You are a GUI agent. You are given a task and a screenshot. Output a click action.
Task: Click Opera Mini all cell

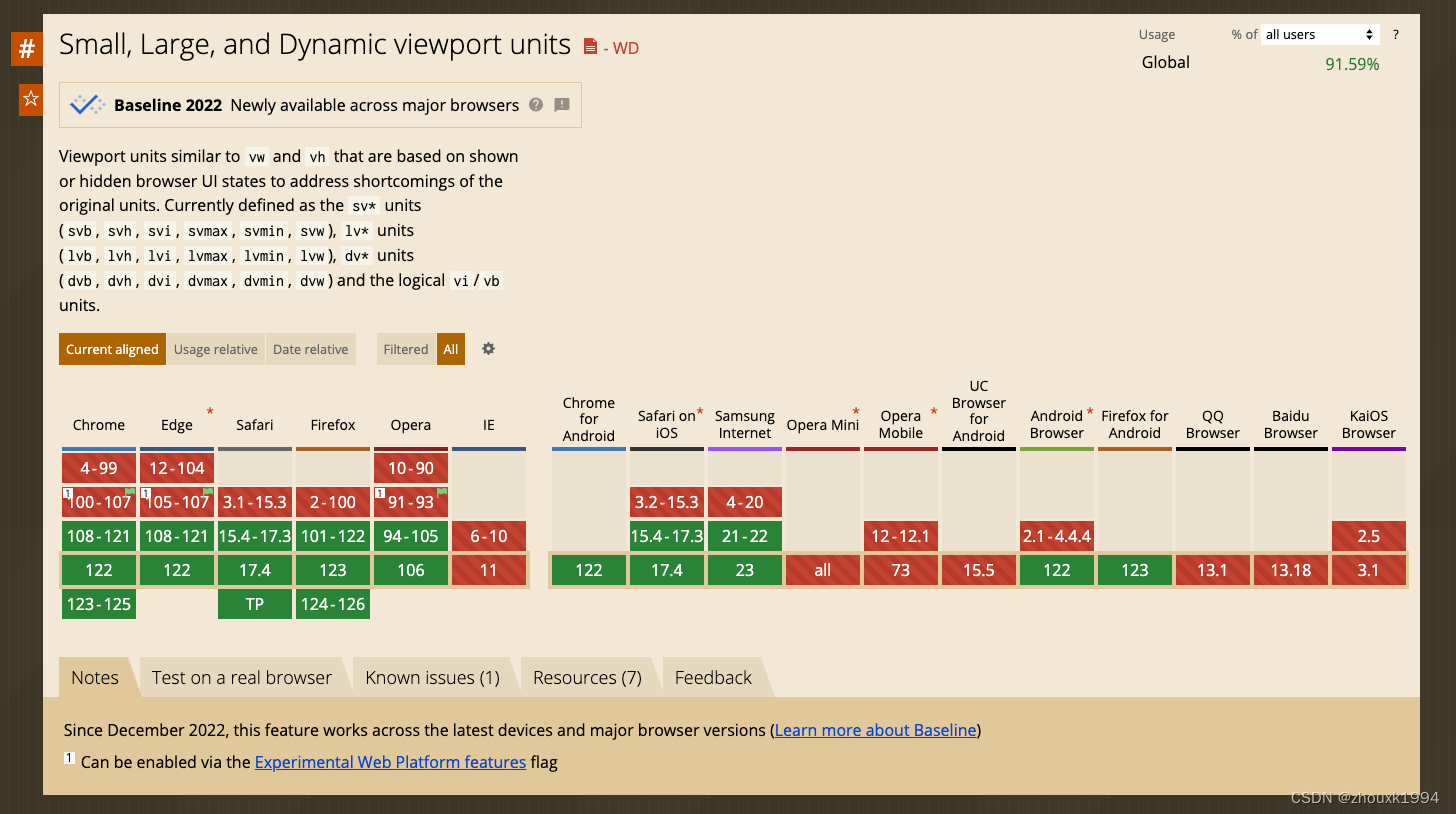pos(823,570)
